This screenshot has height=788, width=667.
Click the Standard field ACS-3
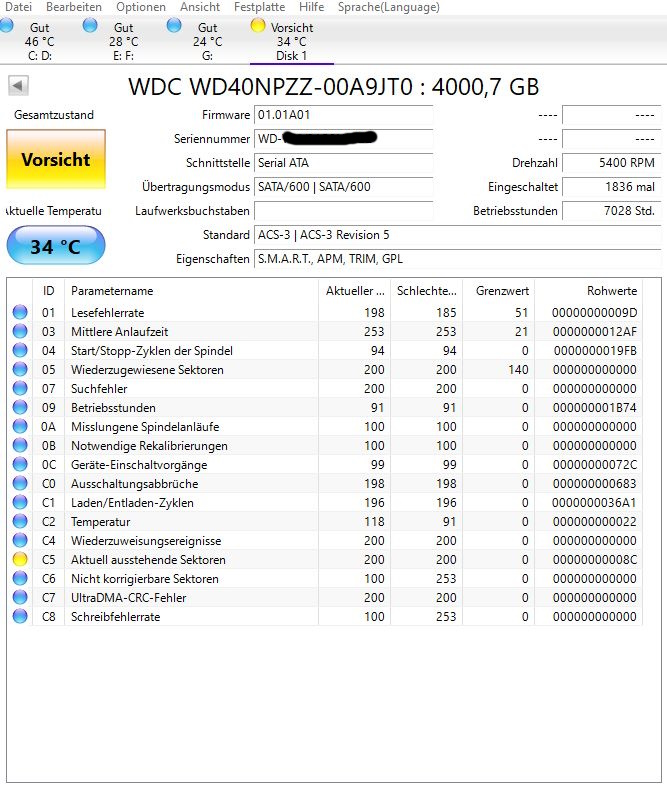[457, 235]
